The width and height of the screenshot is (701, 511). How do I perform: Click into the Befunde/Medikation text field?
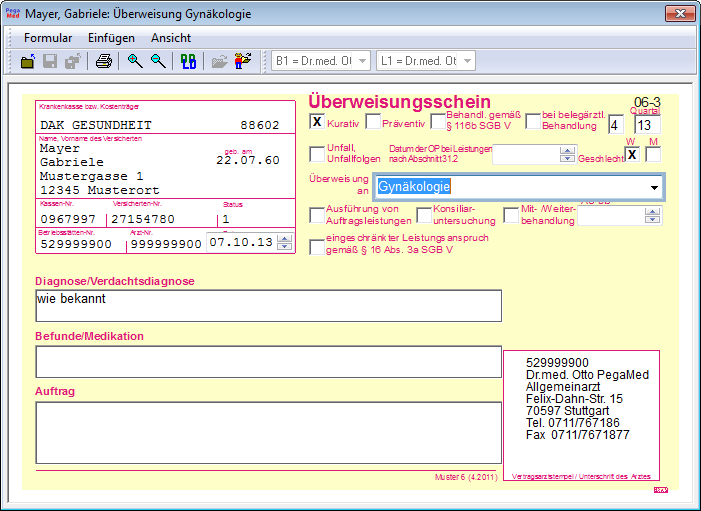[268, 361]
